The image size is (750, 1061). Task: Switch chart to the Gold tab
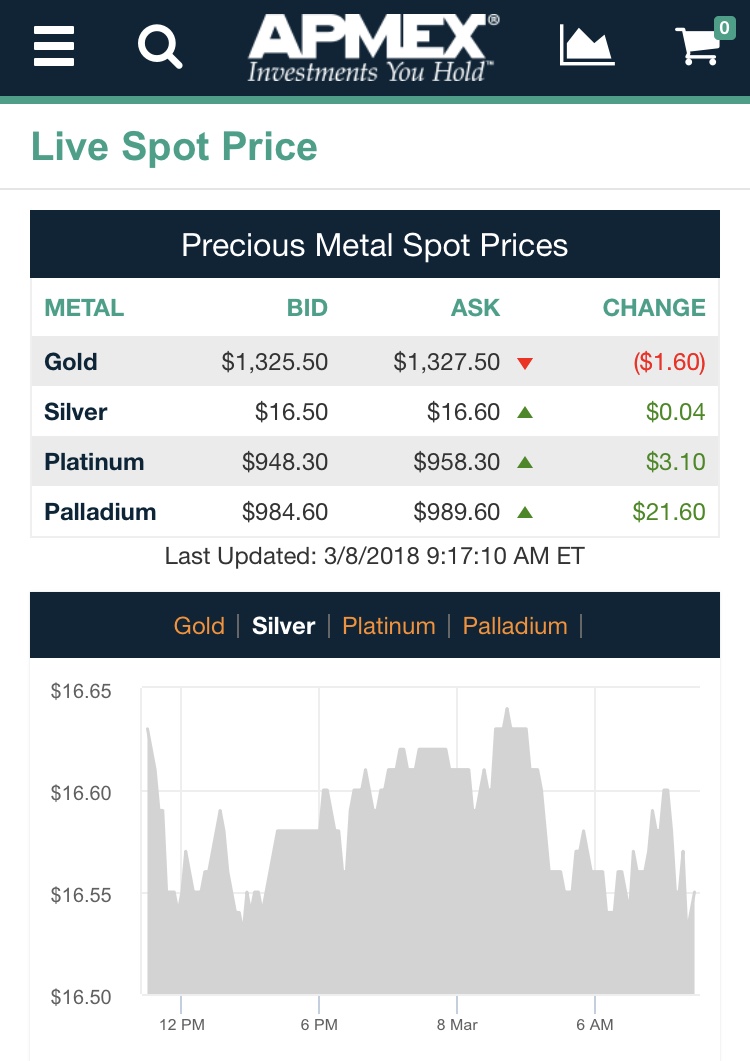pyautogui.click(x=199, y=626)
